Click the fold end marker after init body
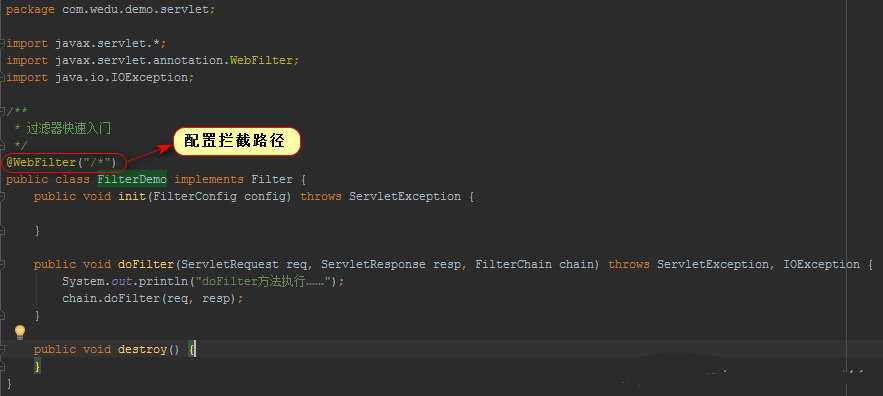The image size is (883, 396). coord(3,230)
